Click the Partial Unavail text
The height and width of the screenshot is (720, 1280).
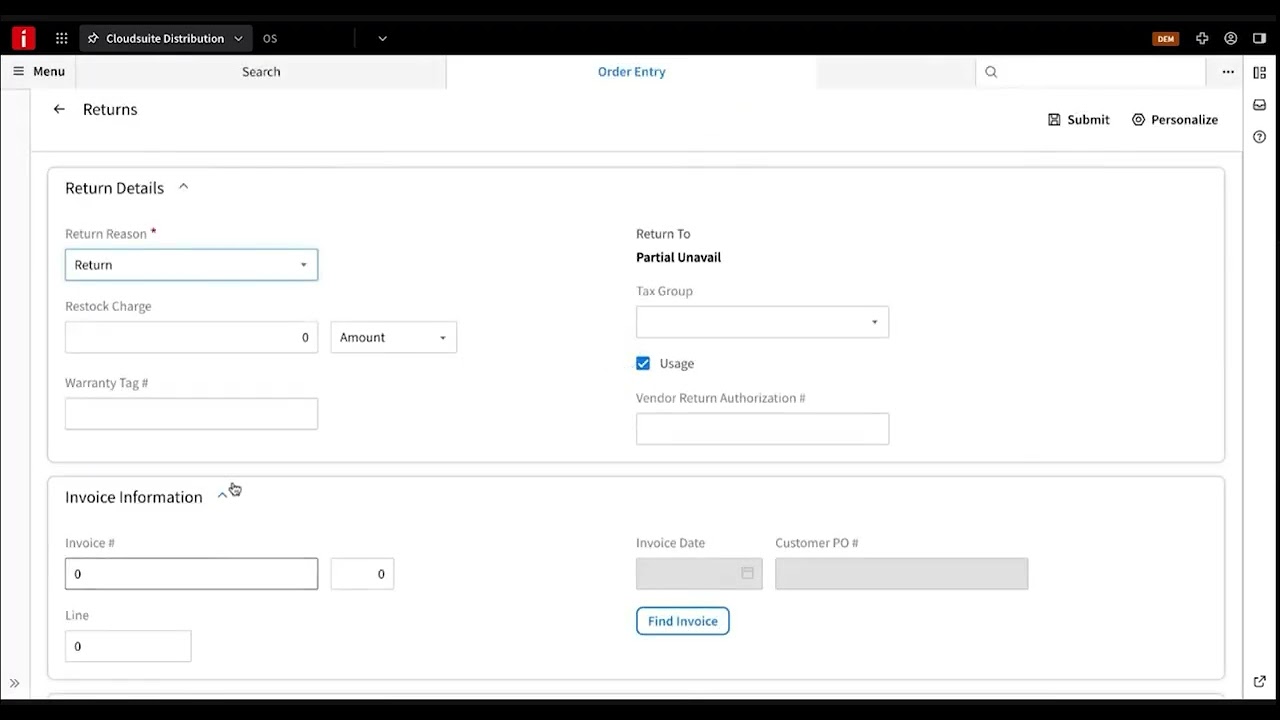point(678,257)
